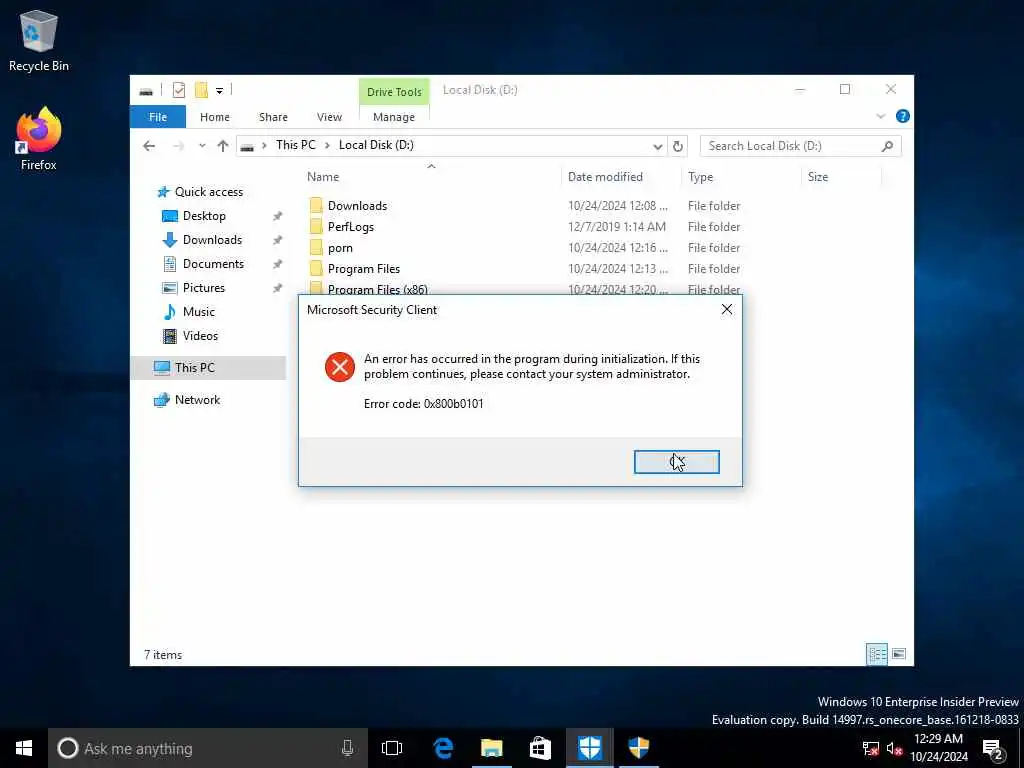Open the Windows Defender blue shield taskbar icon

pyautogui.click(x=590, y=748)
